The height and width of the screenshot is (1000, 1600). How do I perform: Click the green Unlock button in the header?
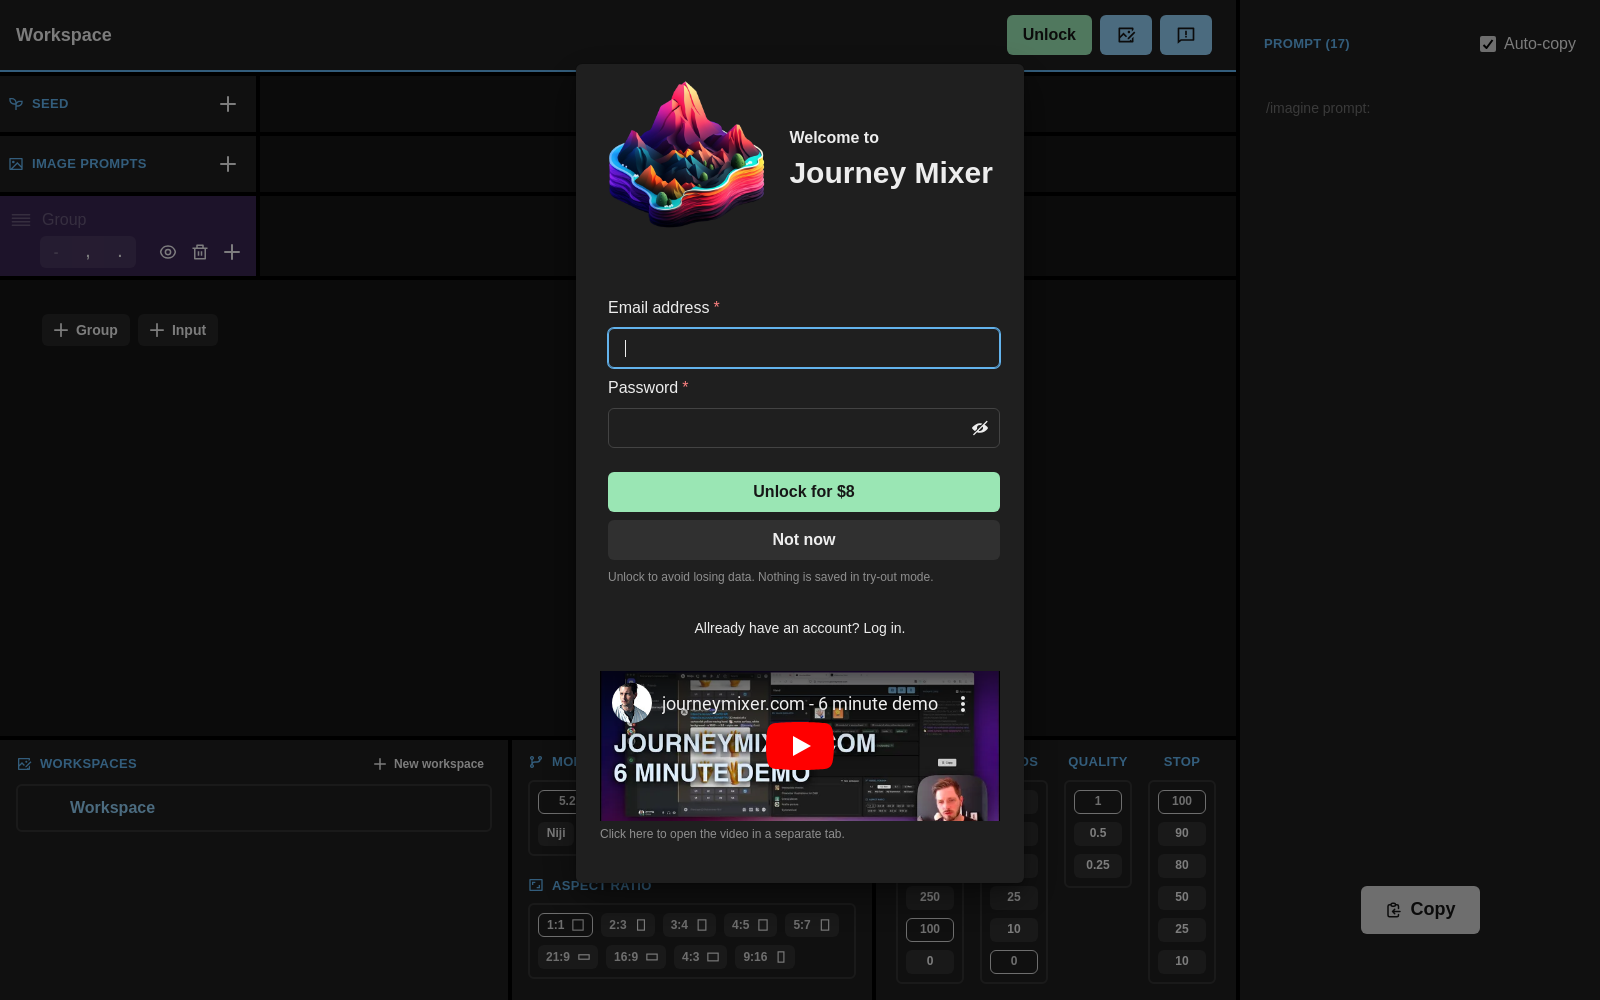pos(1049,35)
